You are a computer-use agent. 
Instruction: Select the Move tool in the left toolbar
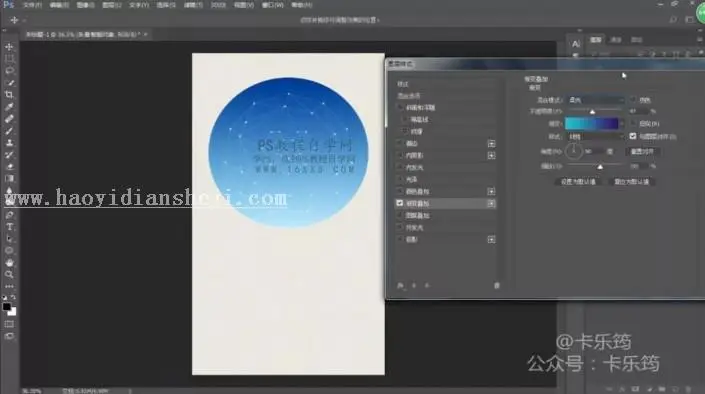(9, 47)
